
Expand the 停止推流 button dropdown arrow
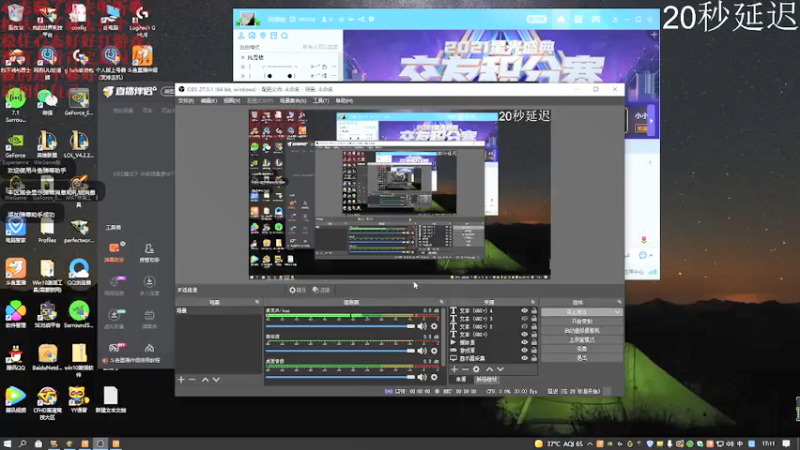[x=618, y=312]
